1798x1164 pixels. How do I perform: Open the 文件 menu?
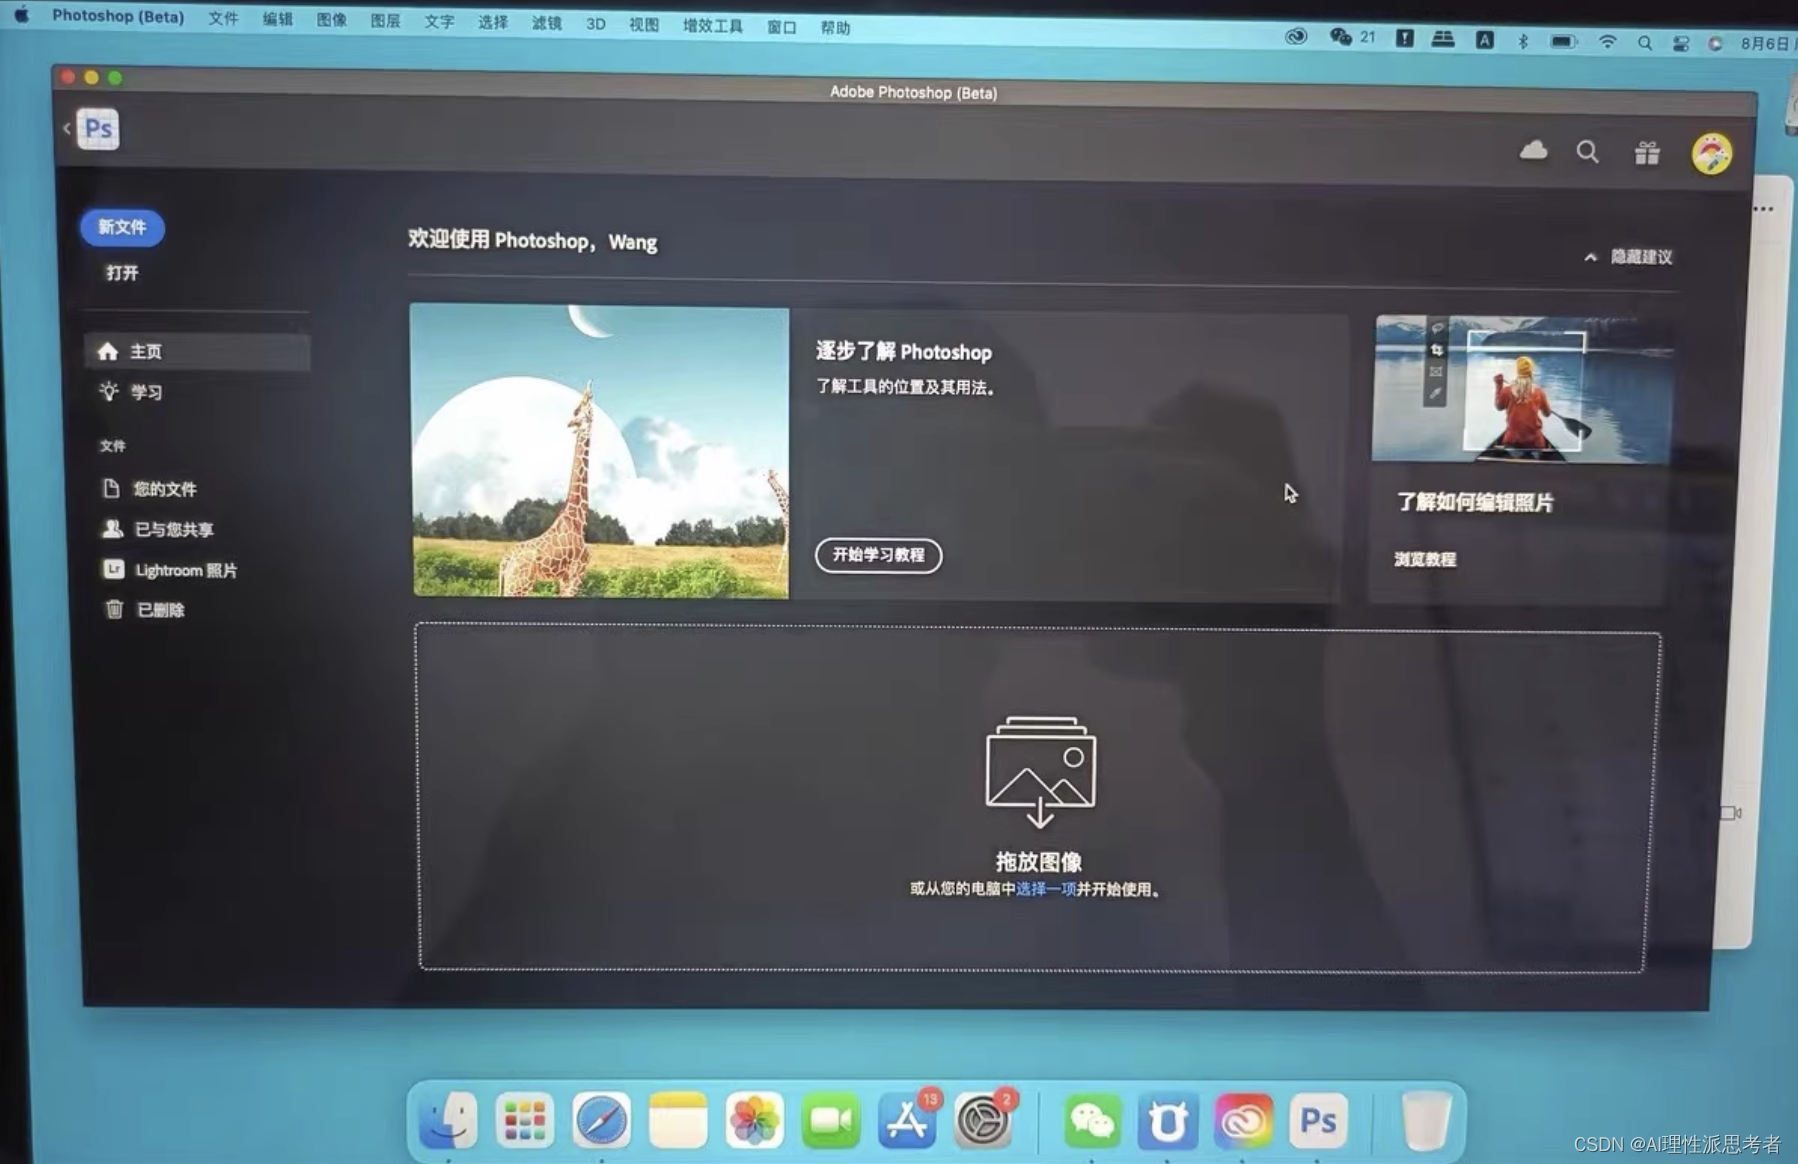[223, 19]
